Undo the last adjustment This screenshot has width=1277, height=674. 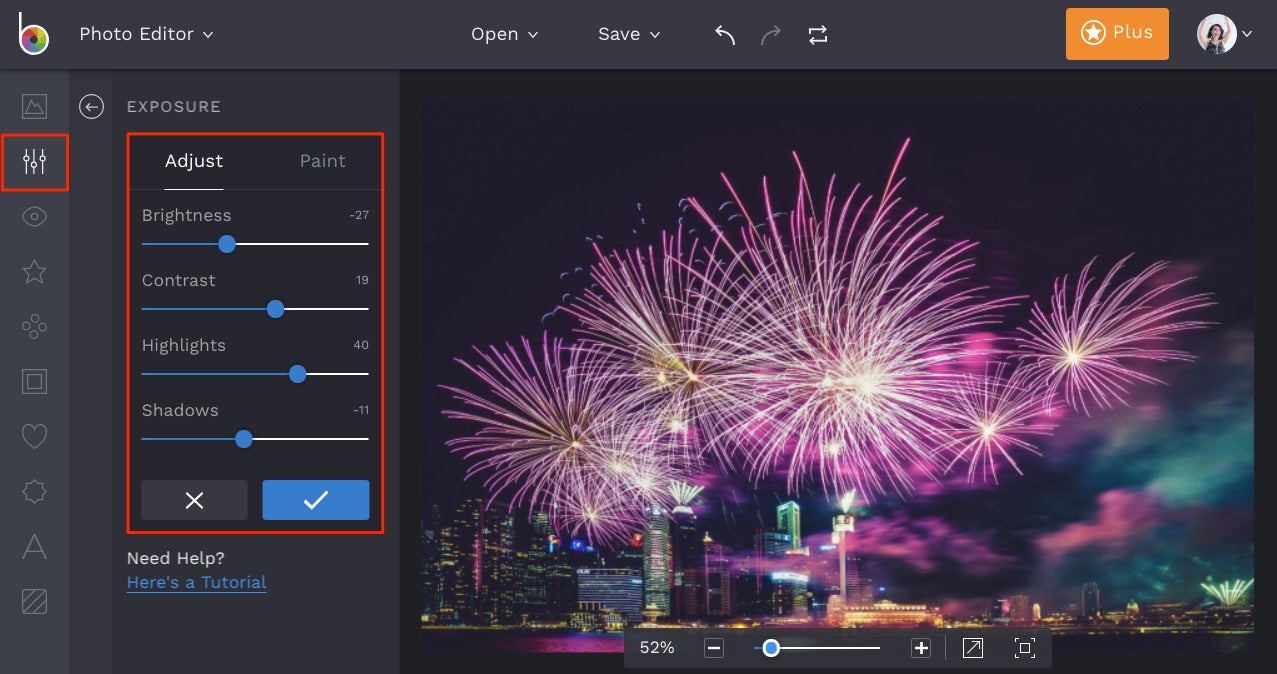[x=723, y=33]
